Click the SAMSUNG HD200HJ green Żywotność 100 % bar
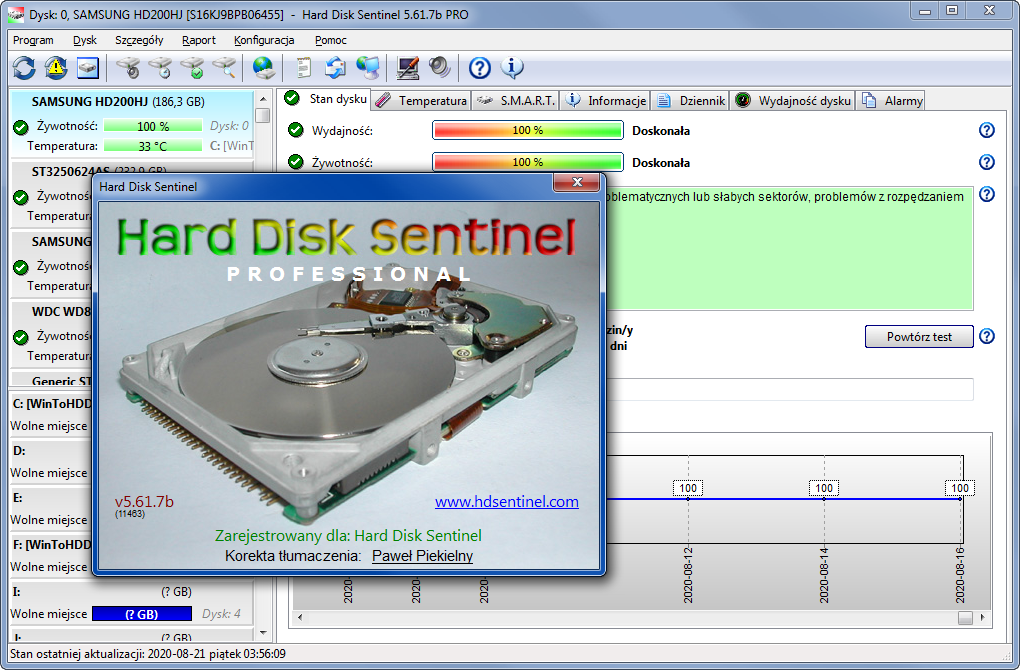1020x670 pixels. coord(153,126)
